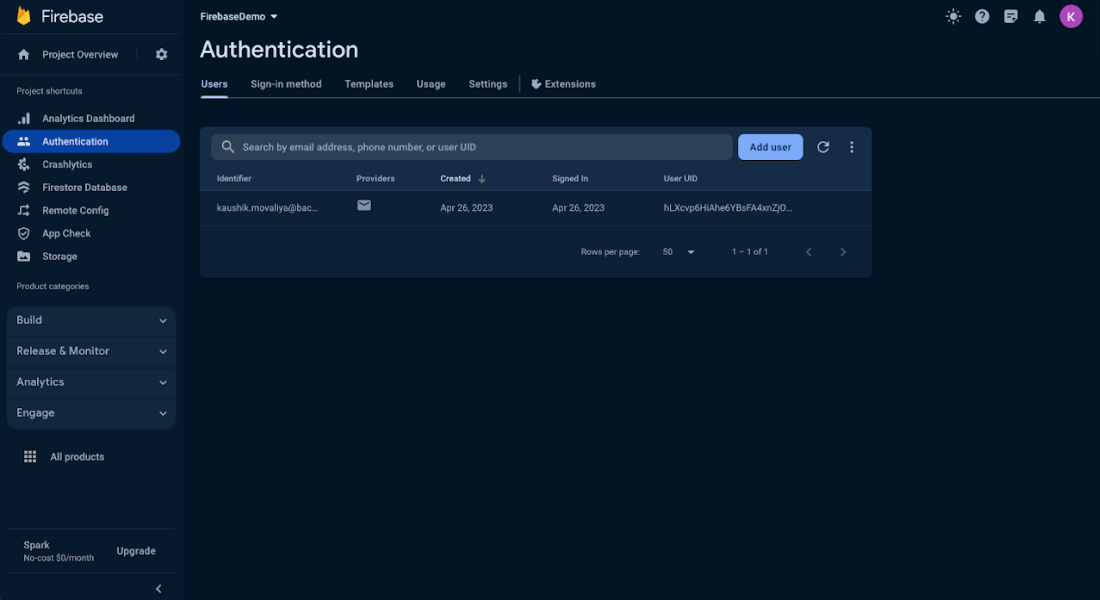This screenshot has width=1100, height=600.
Task: Open Analytics Dashboard in sidebar
Action: coord(88,119)
